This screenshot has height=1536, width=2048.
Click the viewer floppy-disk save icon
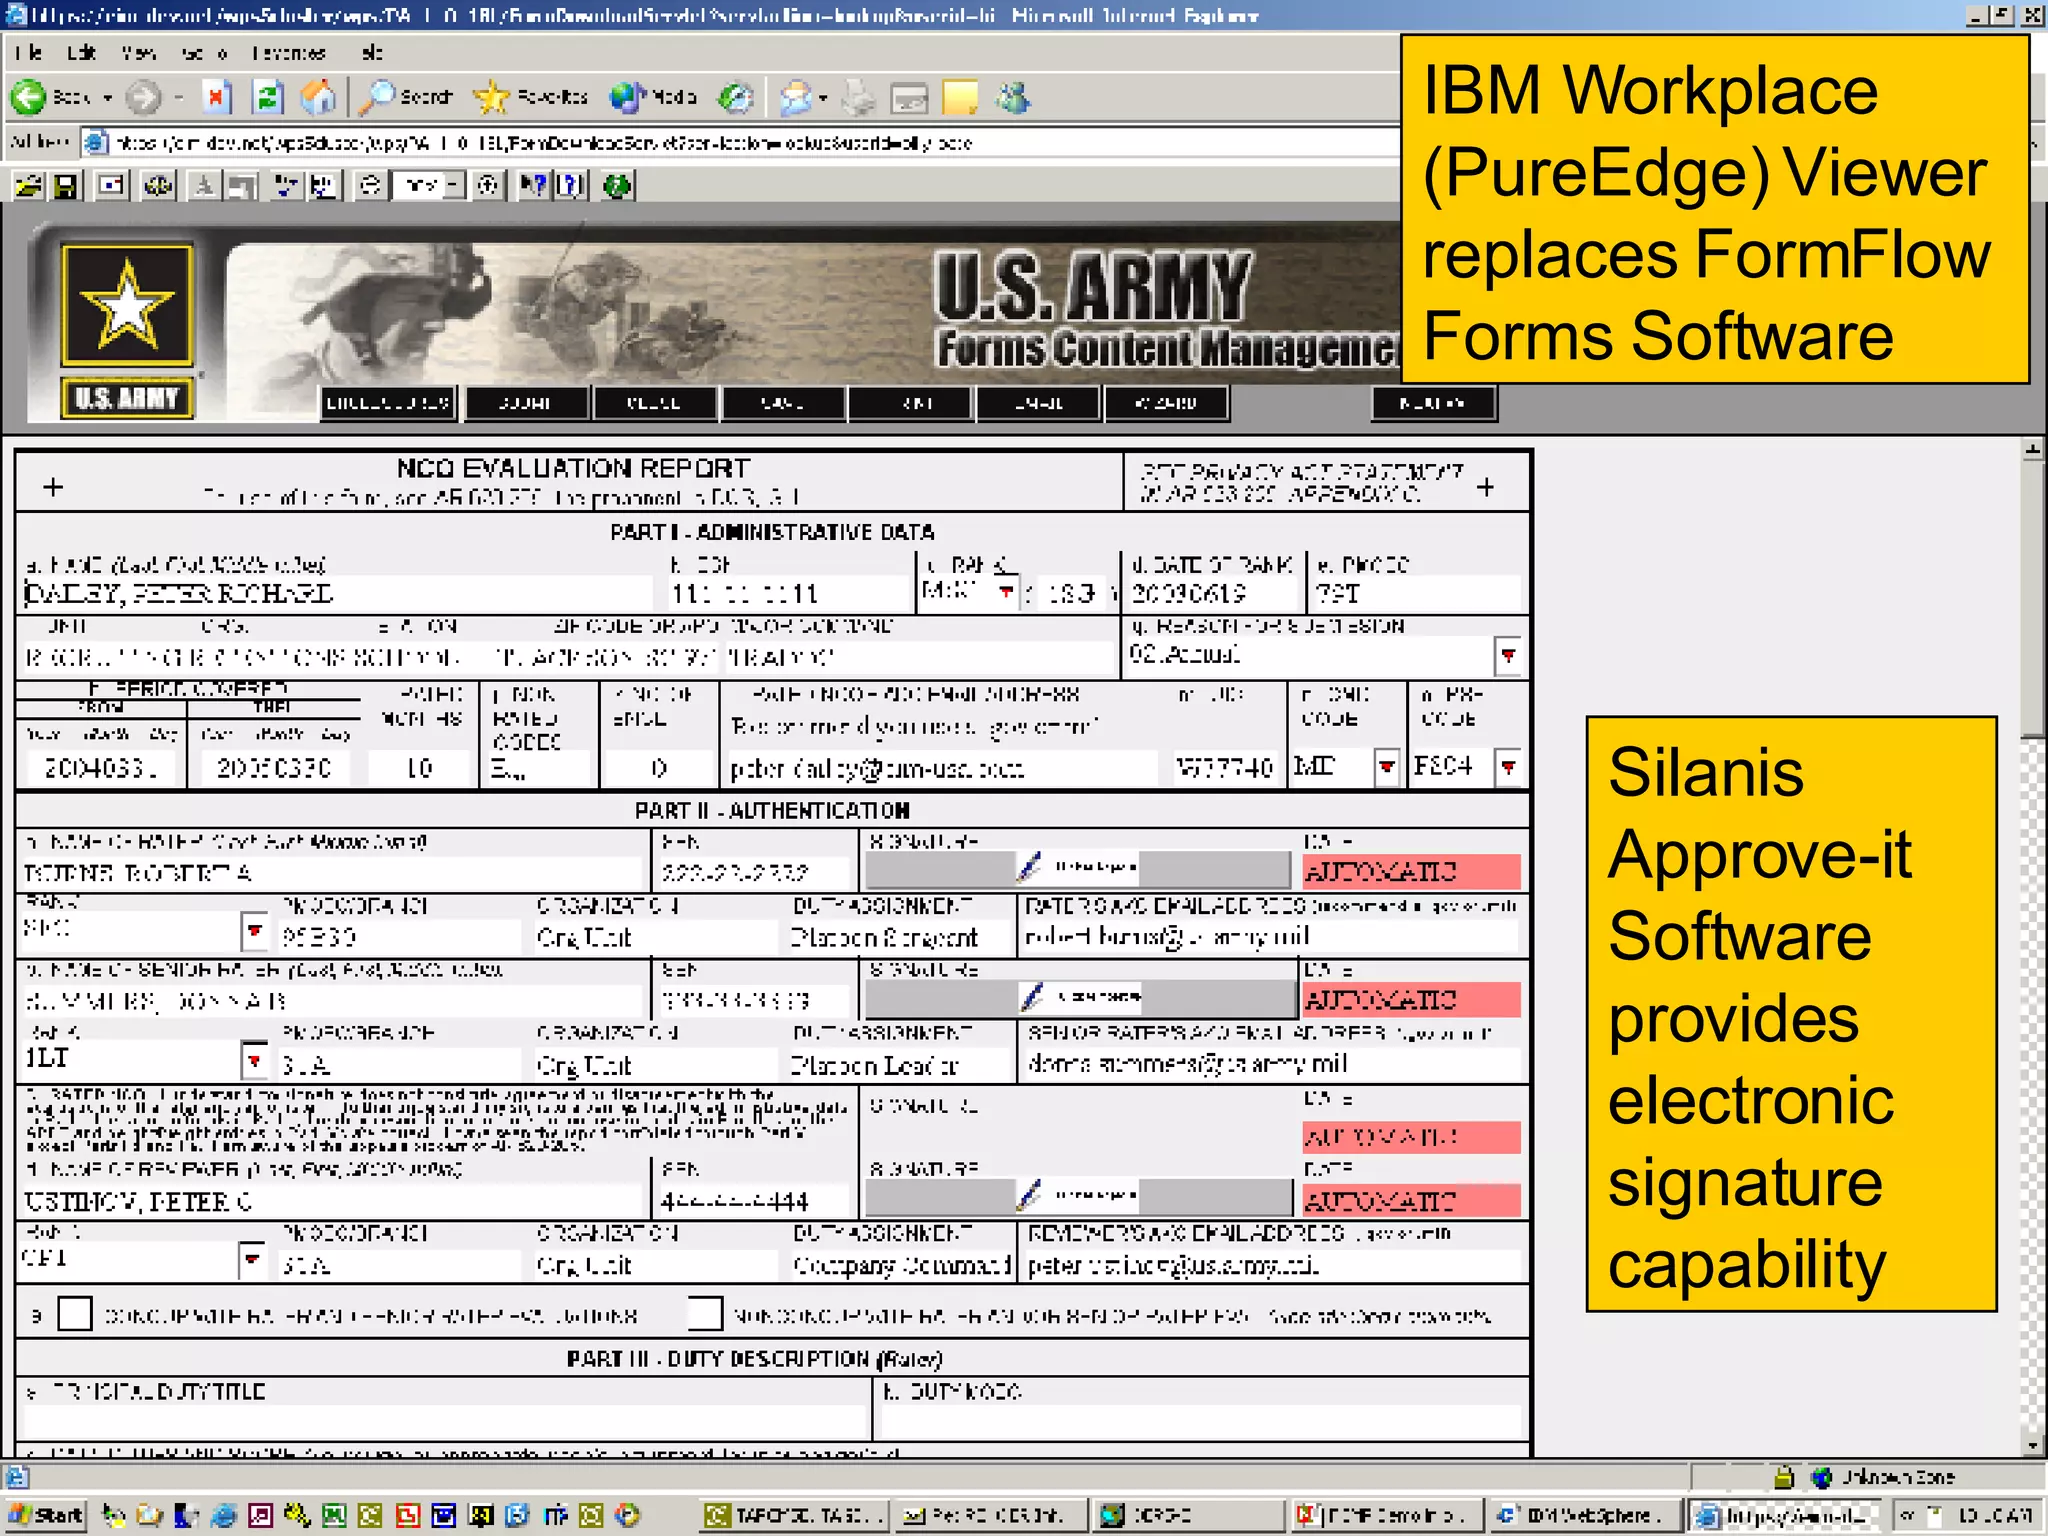coord(65,185)
